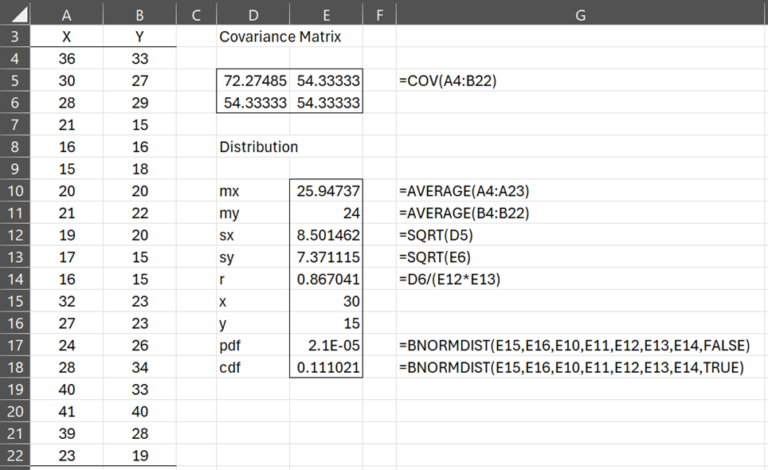Select the X header cell in column A
The width and height of the screenshot is (768, 470).
66,37
